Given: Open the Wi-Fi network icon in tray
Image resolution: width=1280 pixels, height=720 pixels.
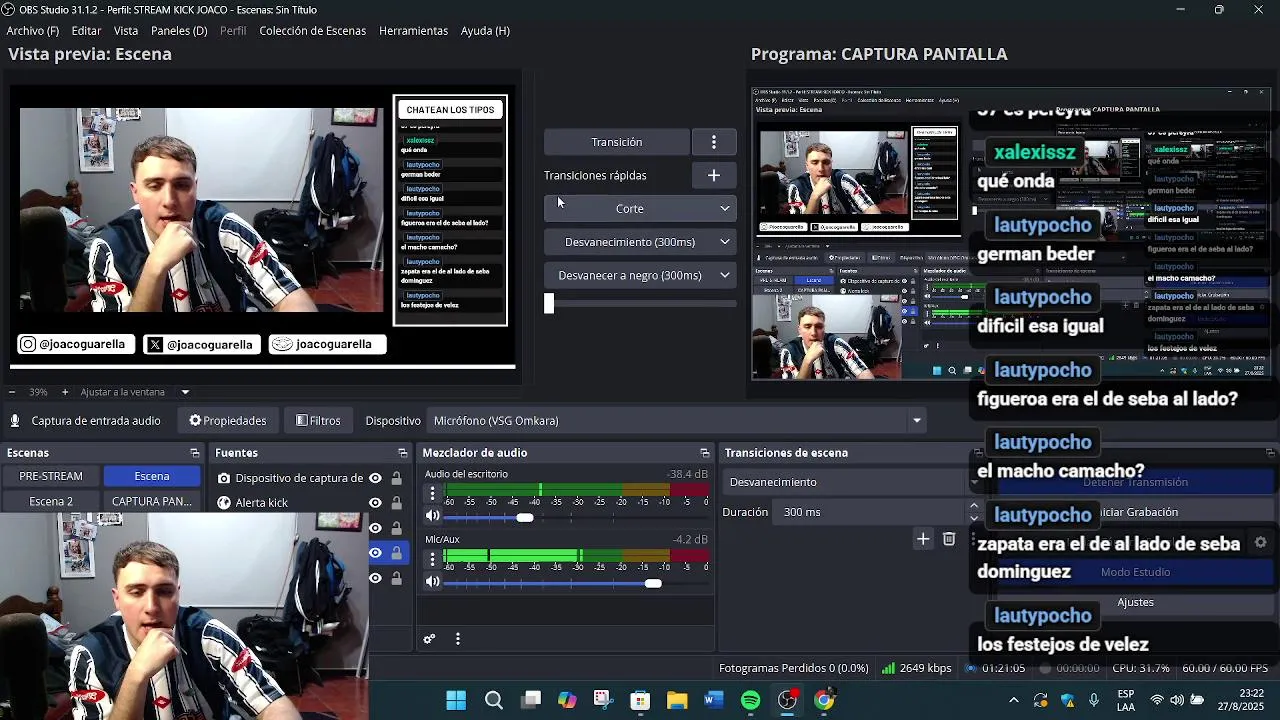Looking at the screenshot, I should (1157, 700).
